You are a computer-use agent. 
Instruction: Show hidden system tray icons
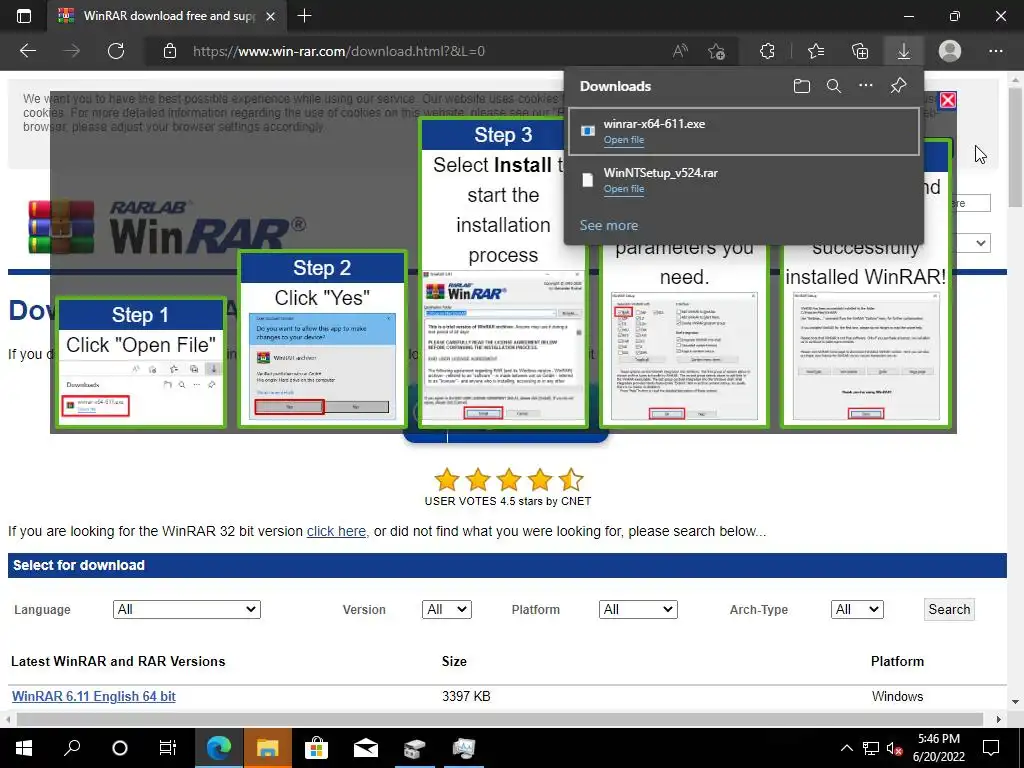pos(846,748)
